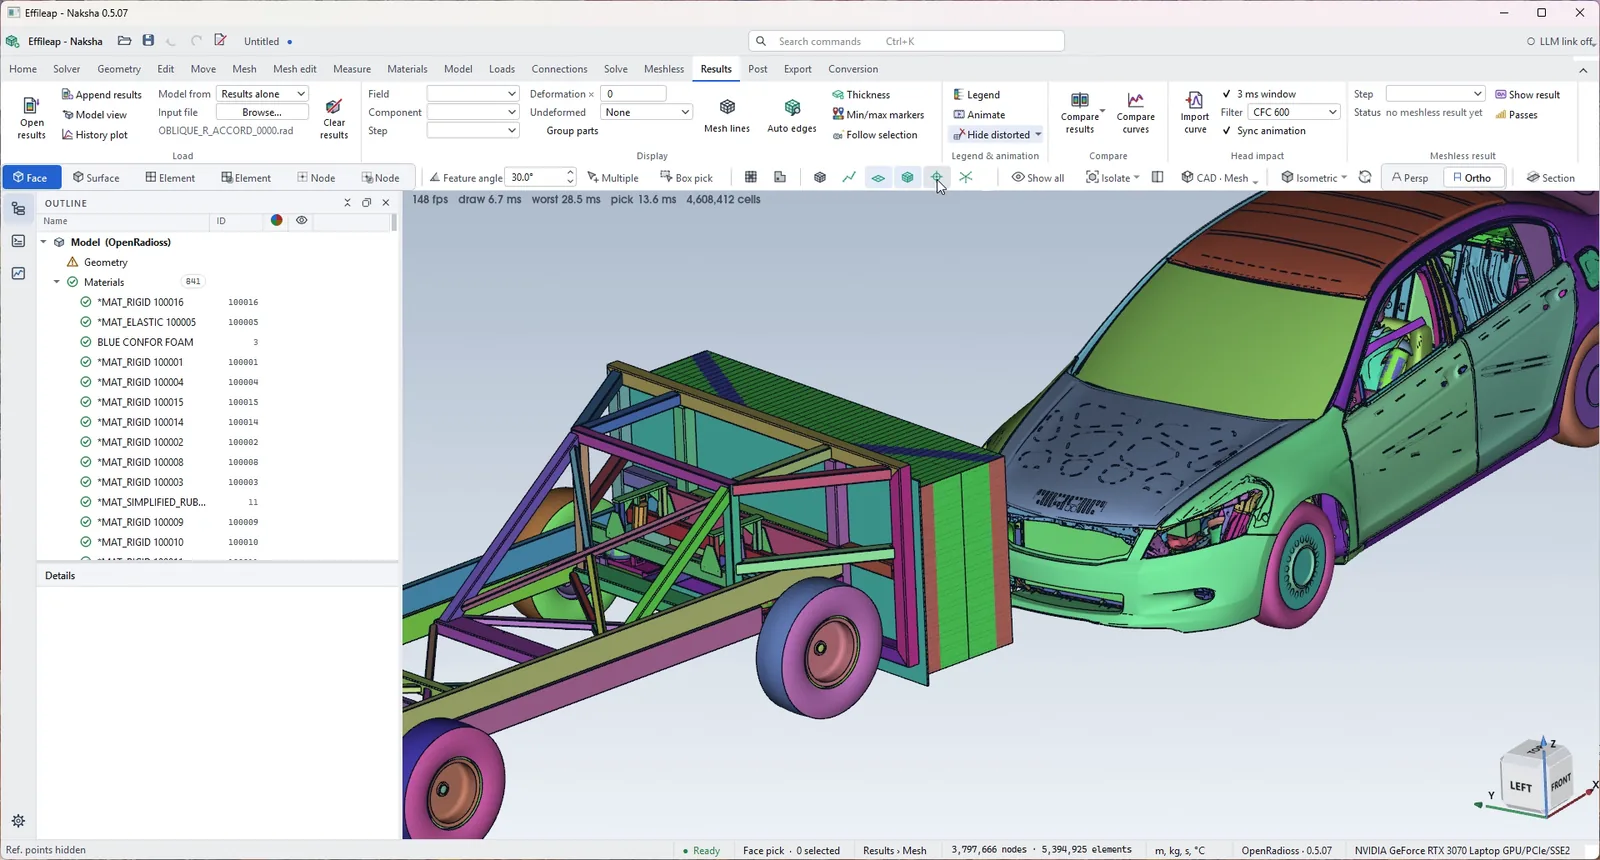1600x860 pixels.
Task: Click the Section button
Action: tap(1550, 178)
